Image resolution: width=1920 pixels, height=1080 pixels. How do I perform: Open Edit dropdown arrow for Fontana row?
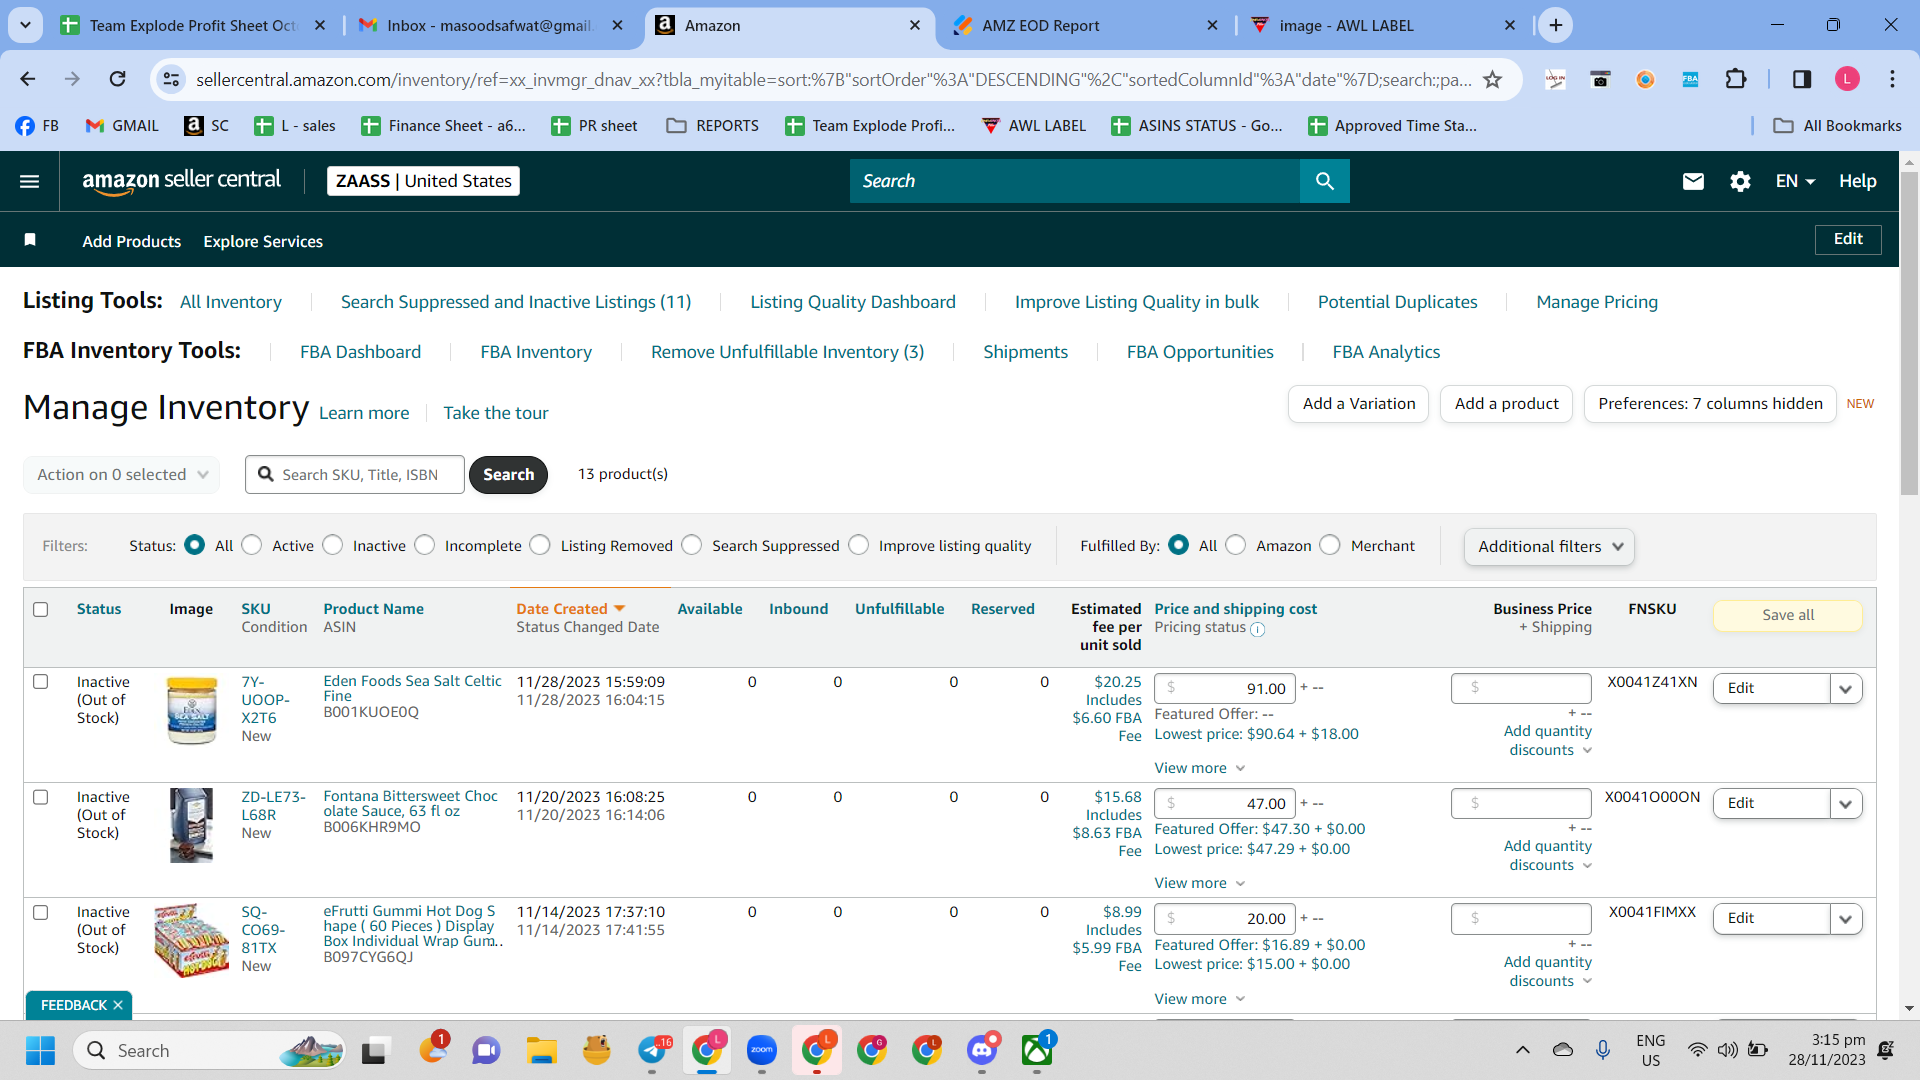1846,803
